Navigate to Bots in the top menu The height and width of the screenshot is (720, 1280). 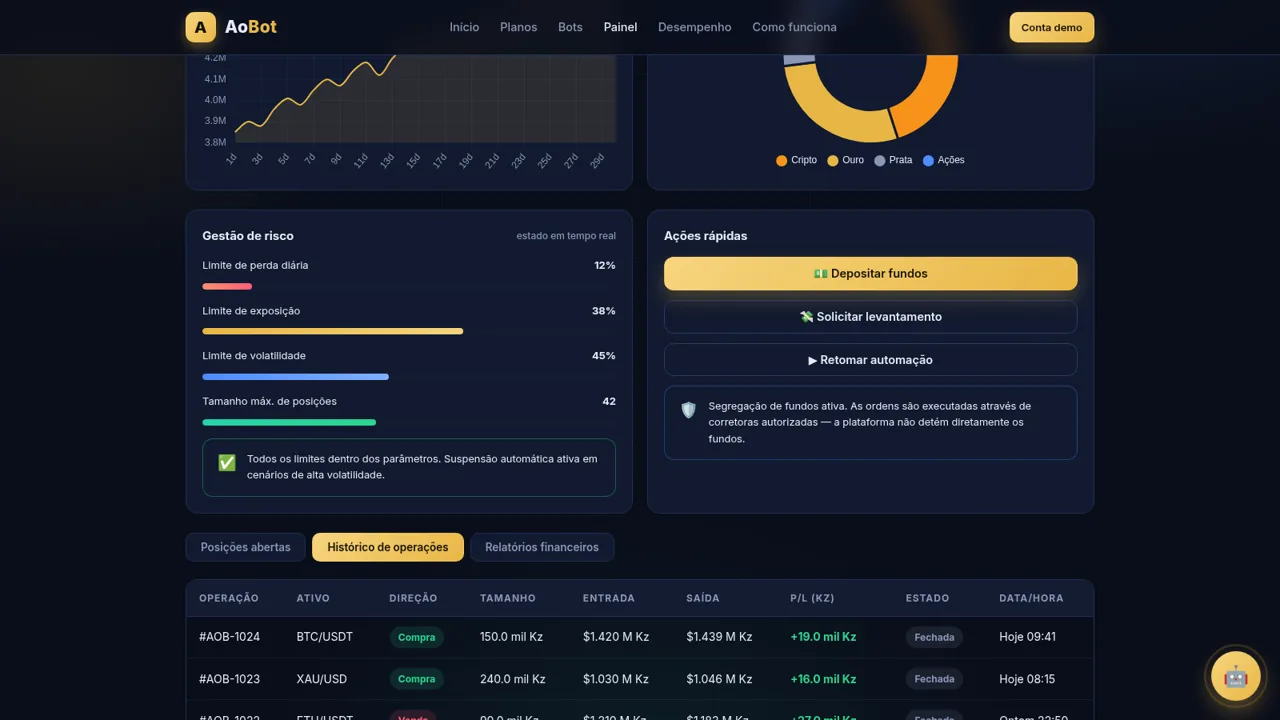click(570, 27)
